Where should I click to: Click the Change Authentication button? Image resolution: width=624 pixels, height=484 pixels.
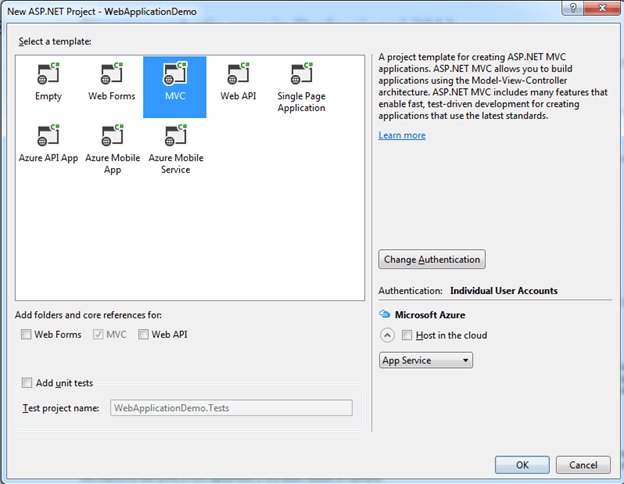coord(432,260)
